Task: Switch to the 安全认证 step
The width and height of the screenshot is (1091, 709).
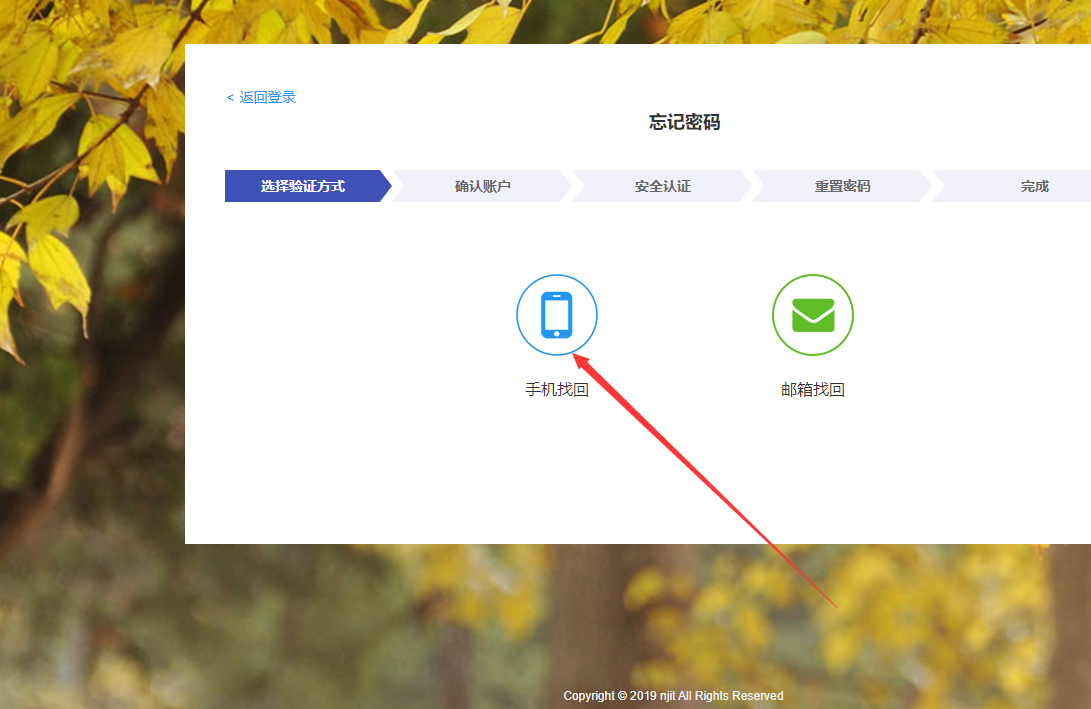Action: tap(662, 186)
